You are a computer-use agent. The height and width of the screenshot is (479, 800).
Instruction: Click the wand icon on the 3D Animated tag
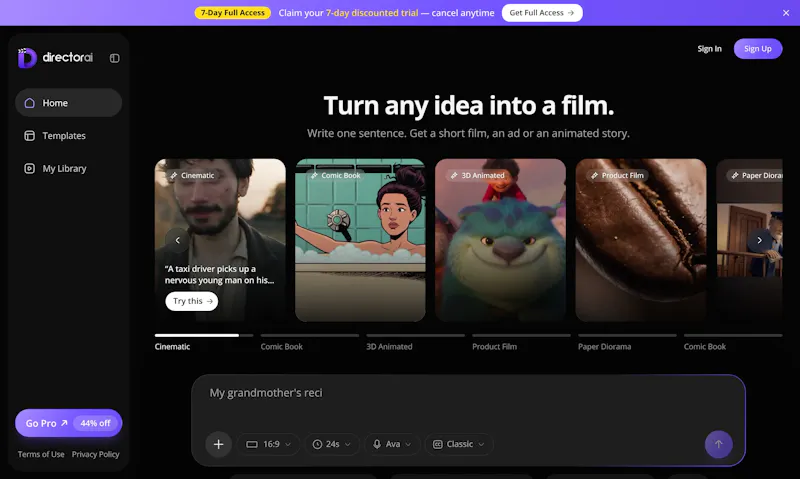point(454,175)
